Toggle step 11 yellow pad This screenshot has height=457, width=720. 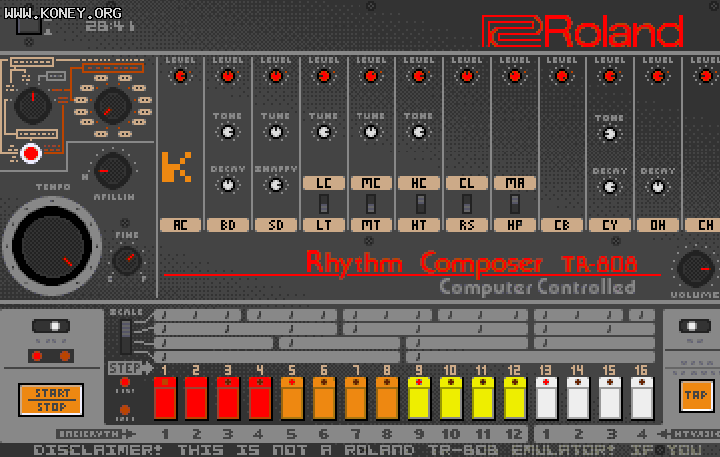coord(483,398)
